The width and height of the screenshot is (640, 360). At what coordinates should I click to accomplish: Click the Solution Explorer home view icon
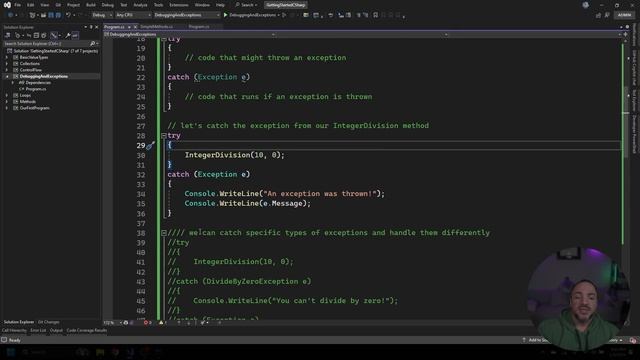click(7, 36)
